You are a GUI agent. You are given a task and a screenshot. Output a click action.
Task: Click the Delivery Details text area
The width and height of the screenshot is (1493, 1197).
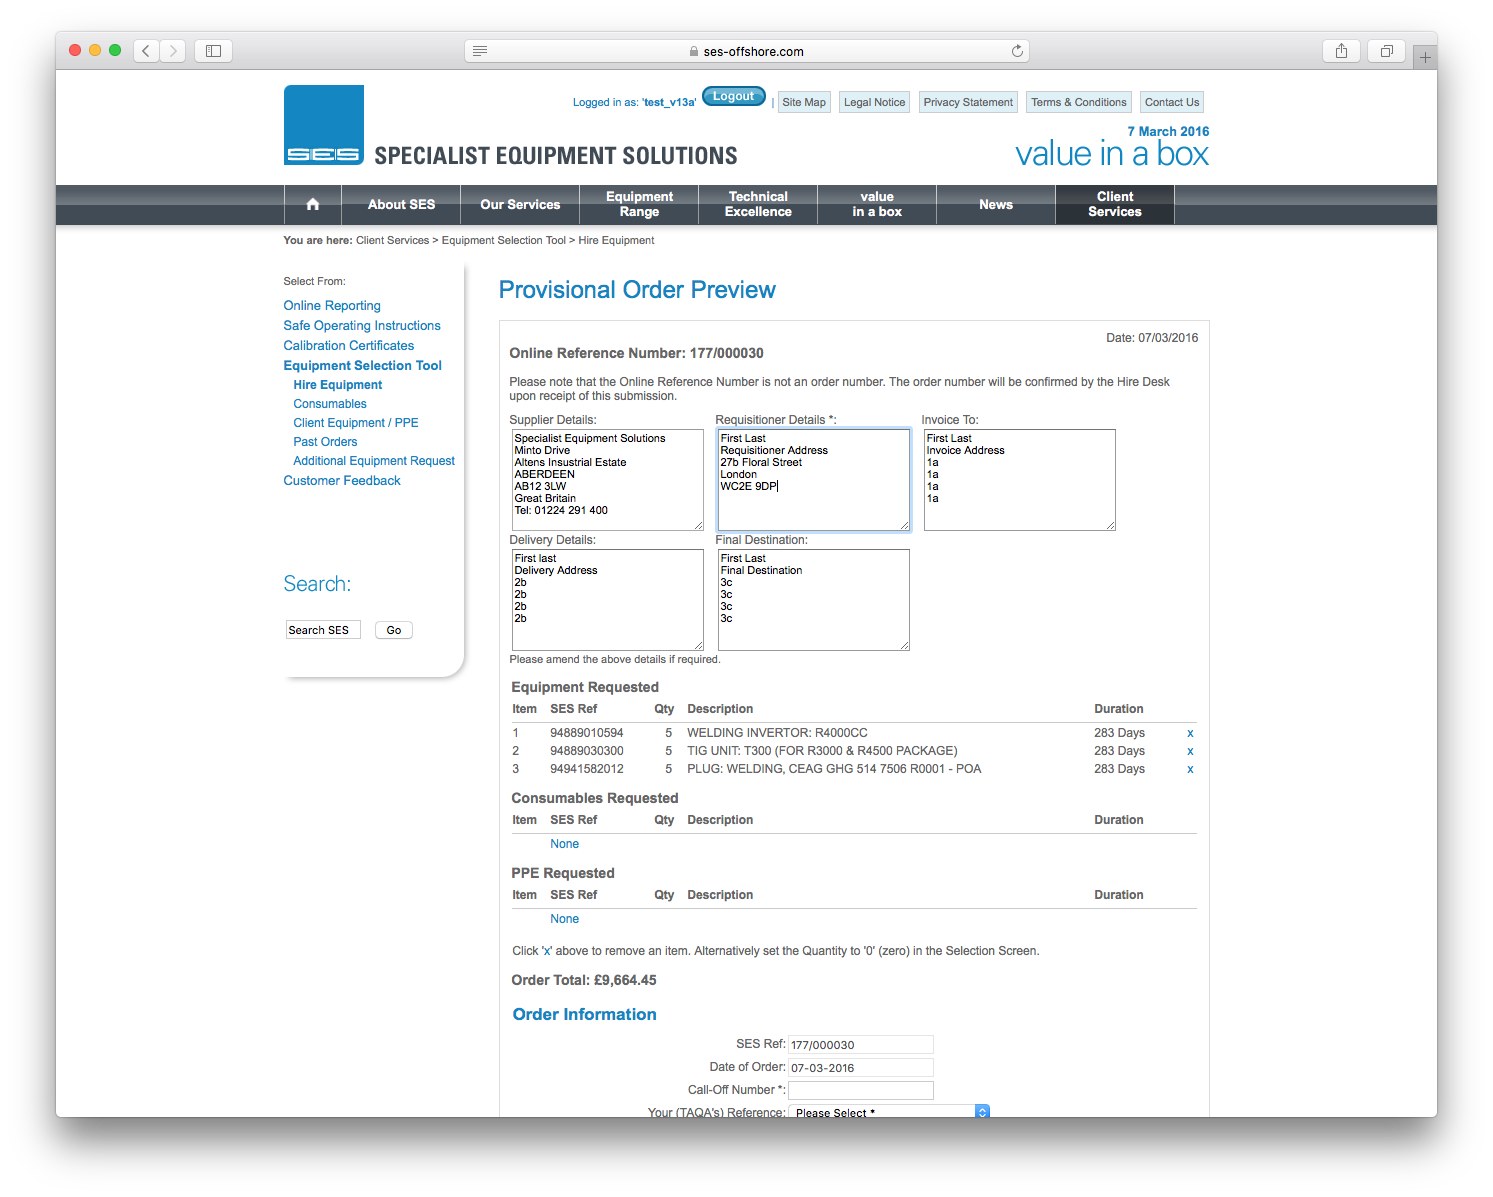click(x=607, y=600)
